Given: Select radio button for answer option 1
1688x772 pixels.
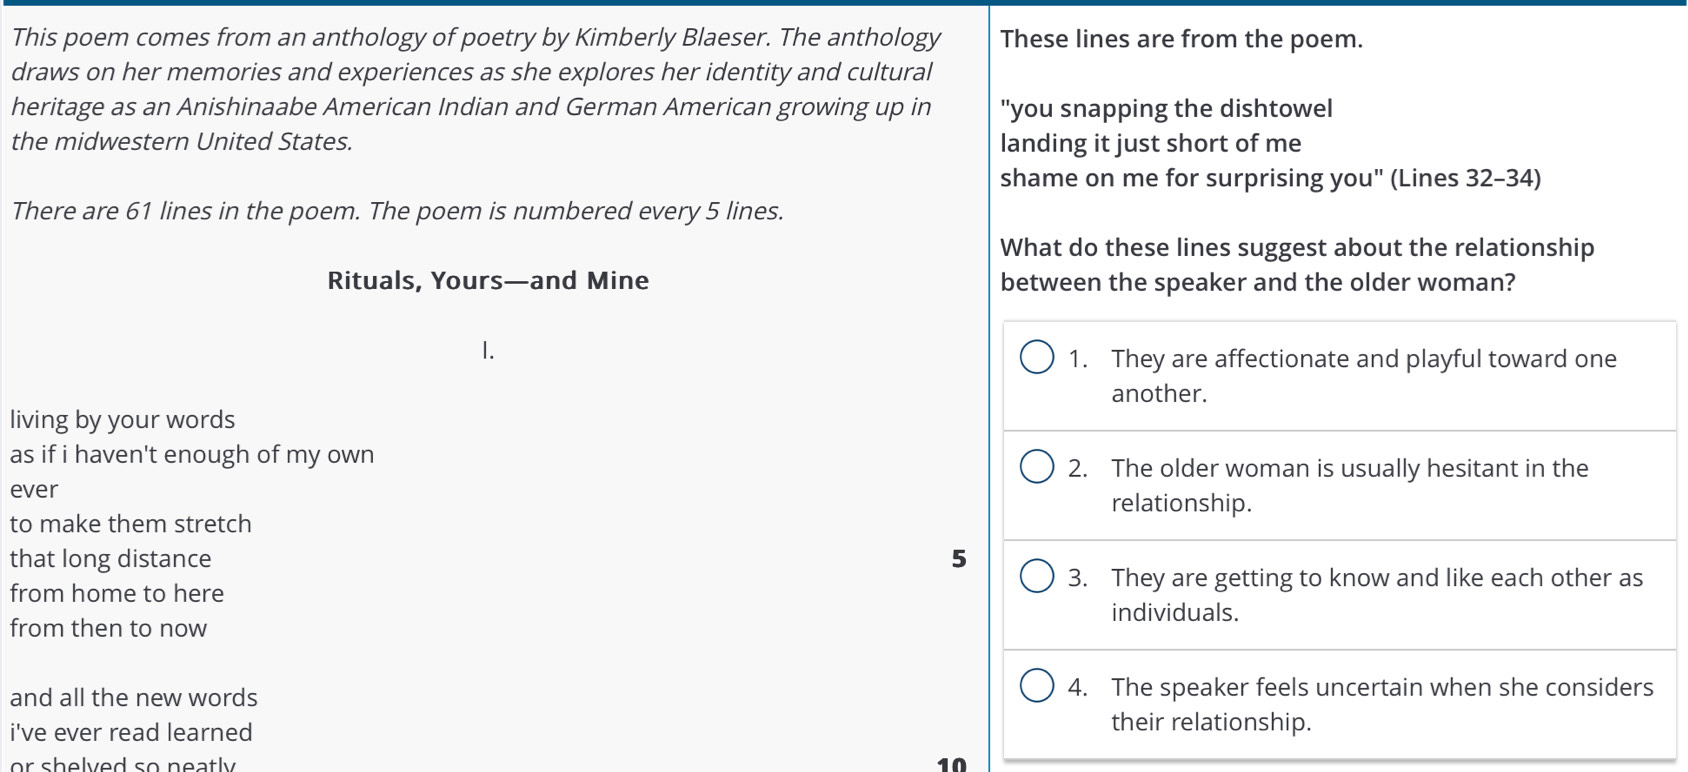Looking at the screenshot, I should (1037, 357).
